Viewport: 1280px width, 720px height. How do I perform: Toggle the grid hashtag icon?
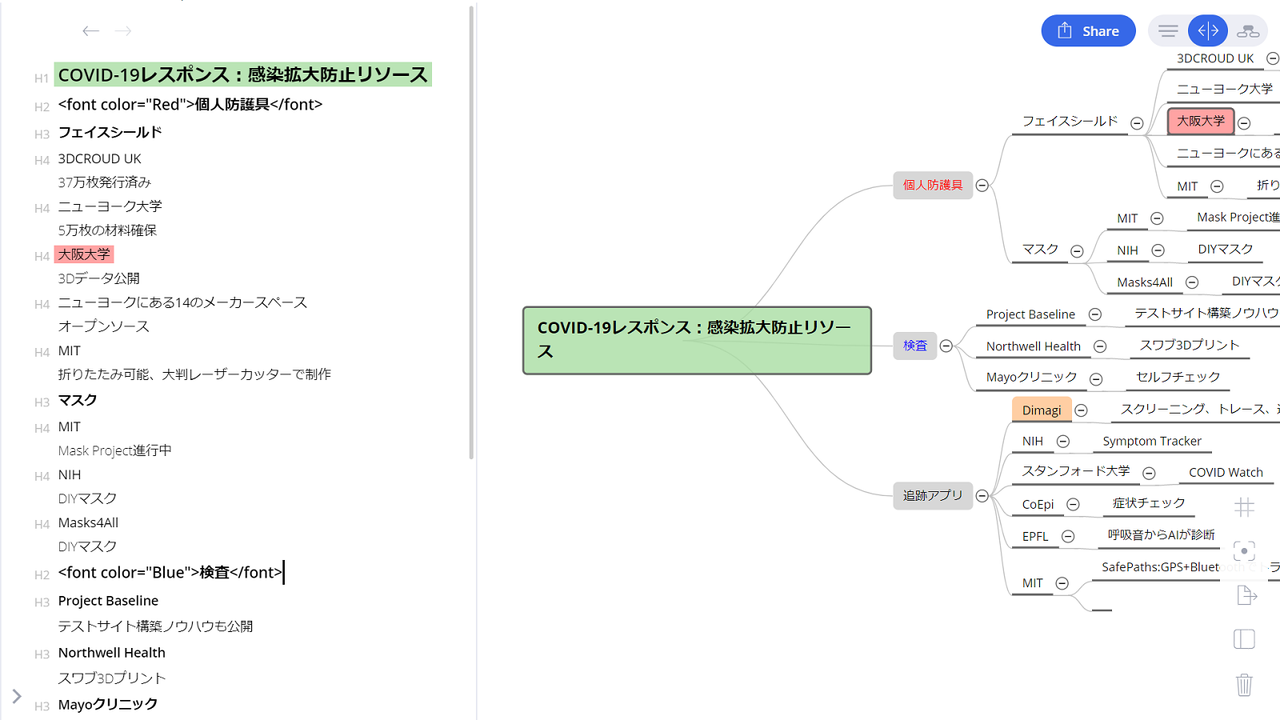coord(1244,507)
